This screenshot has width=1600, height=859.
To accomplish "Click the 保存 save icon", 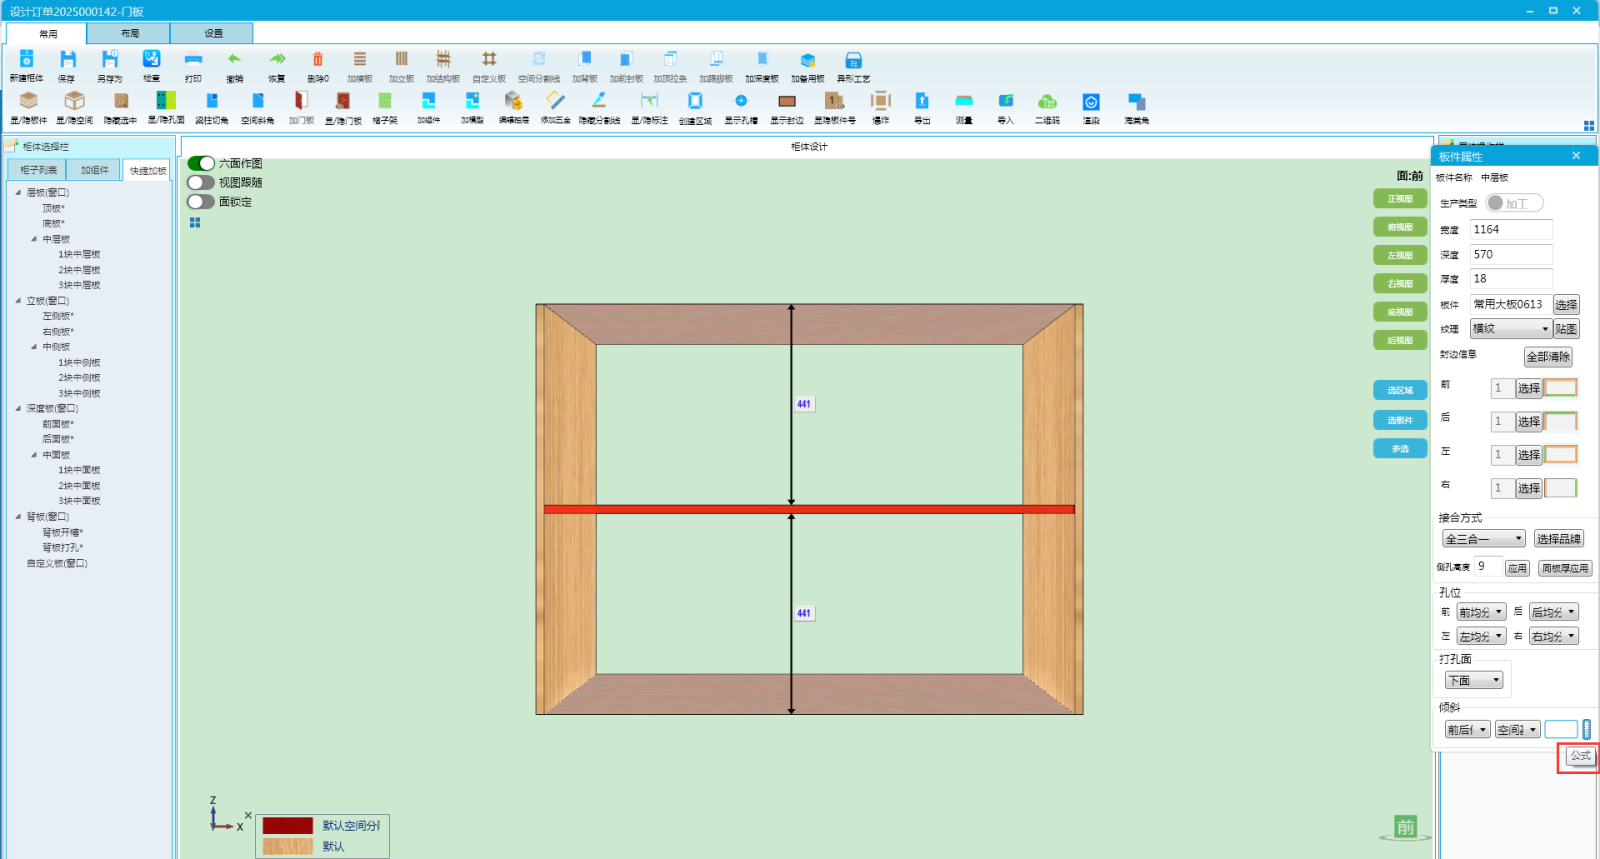I will 67,60.
